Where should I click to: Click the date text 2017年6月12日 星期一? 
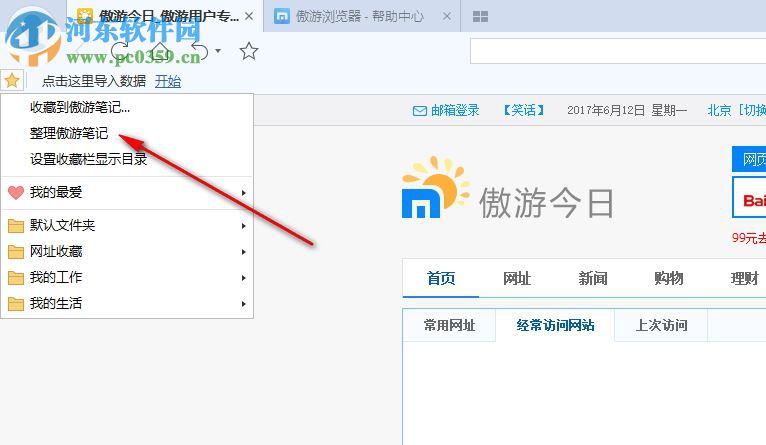tap(627, 110)
